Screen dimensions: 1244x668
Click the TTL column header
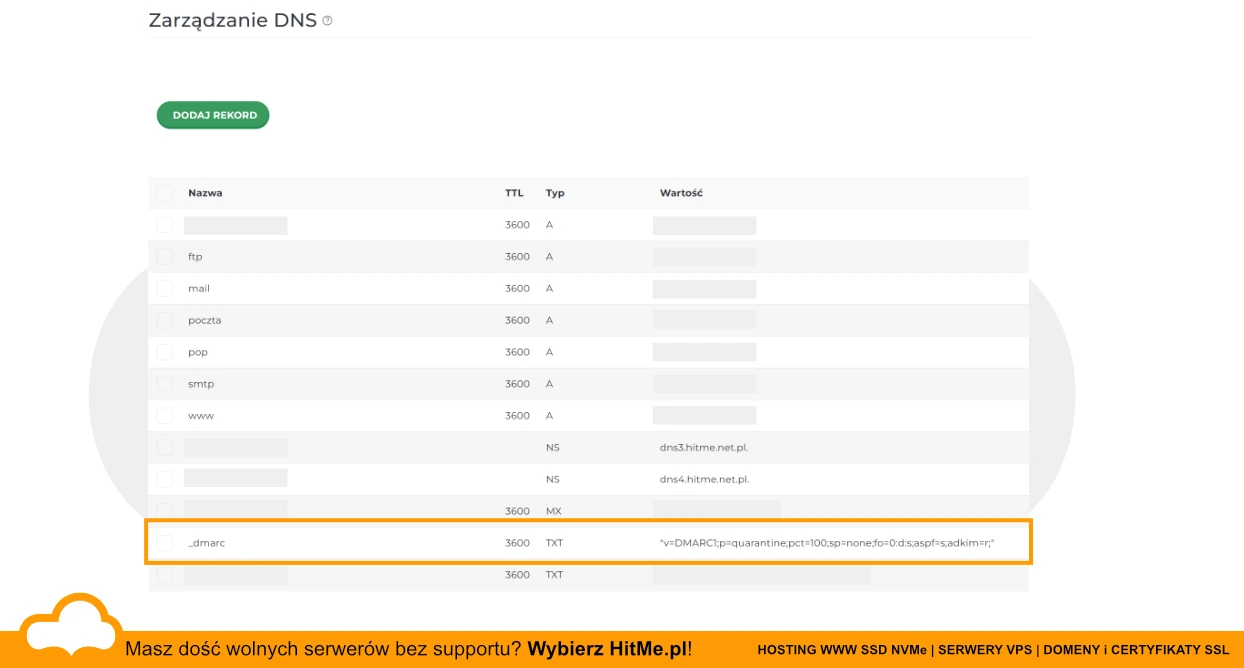pos(514,193)
